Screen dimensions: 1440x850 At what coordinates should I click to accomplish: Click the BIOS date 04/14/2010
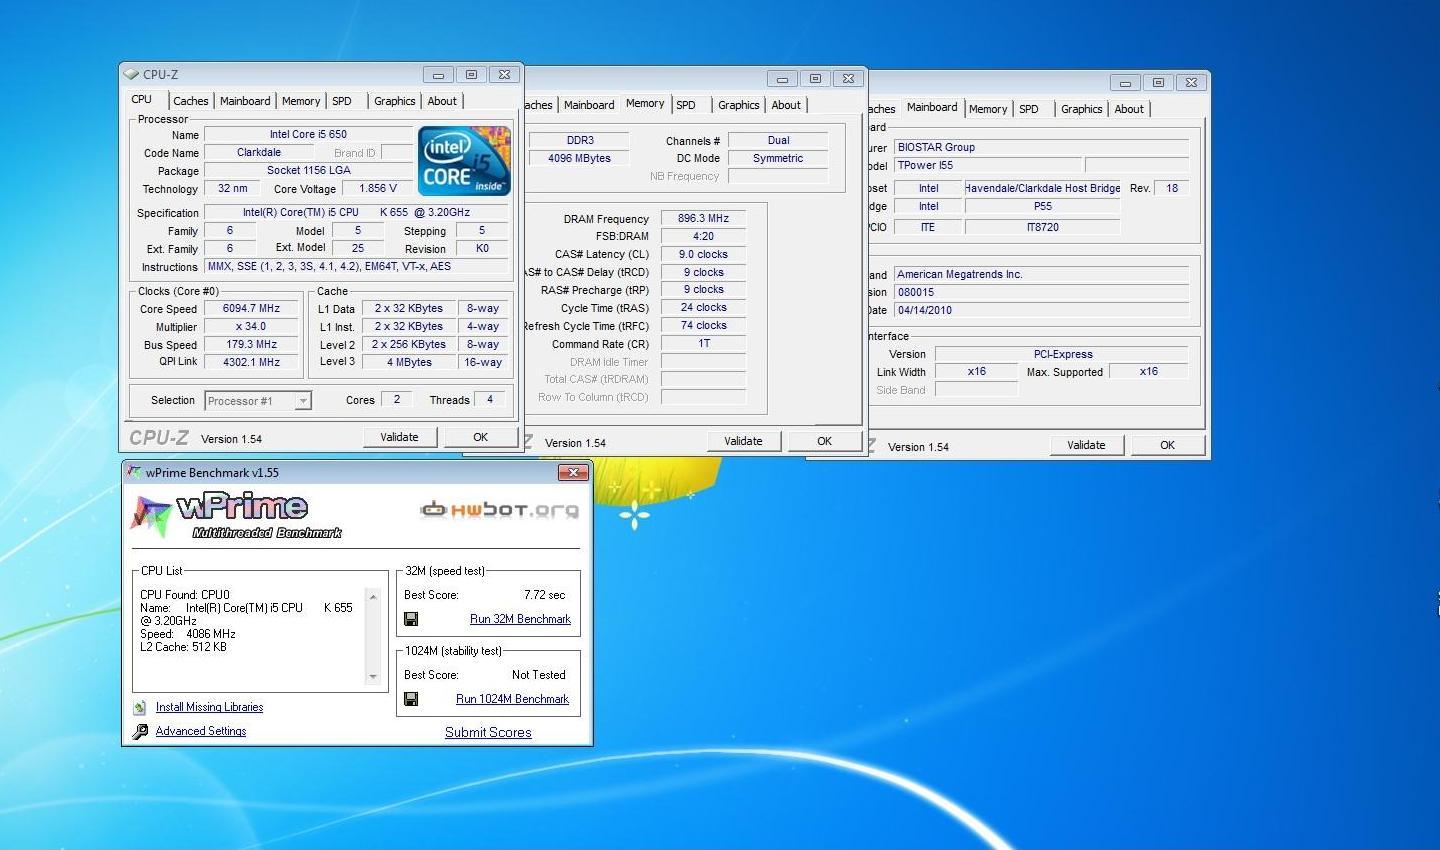click(1041, 310)
